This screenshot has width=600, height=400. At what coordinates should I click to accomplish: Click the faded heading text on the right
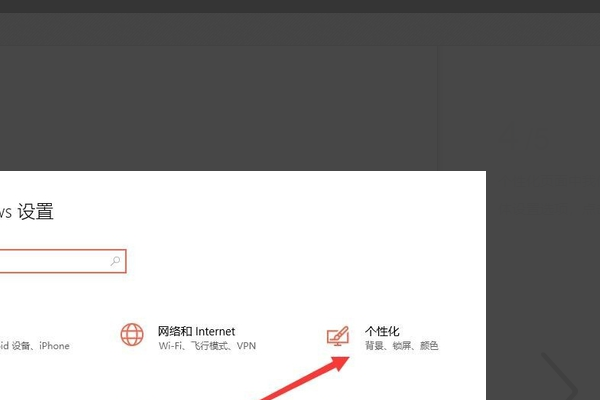point(525,137)
